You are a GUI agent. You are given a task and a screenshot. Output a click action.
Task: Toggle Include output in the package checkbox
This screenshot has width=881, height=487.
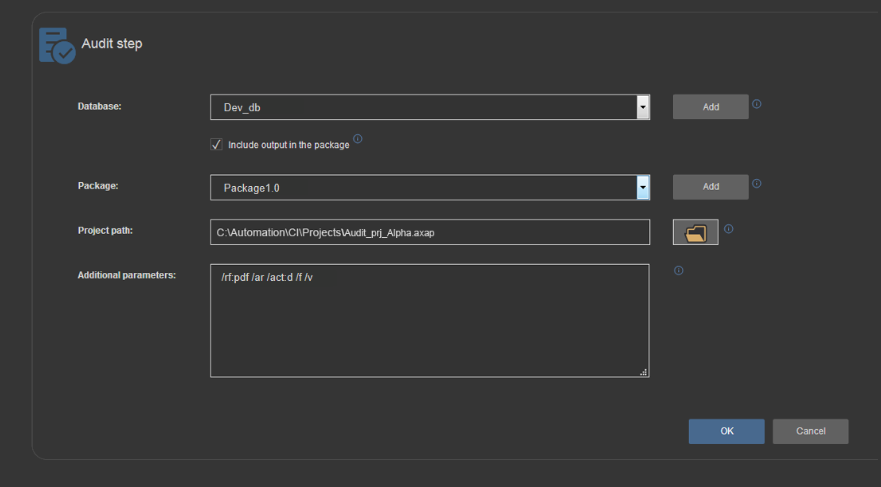[216, 144]
